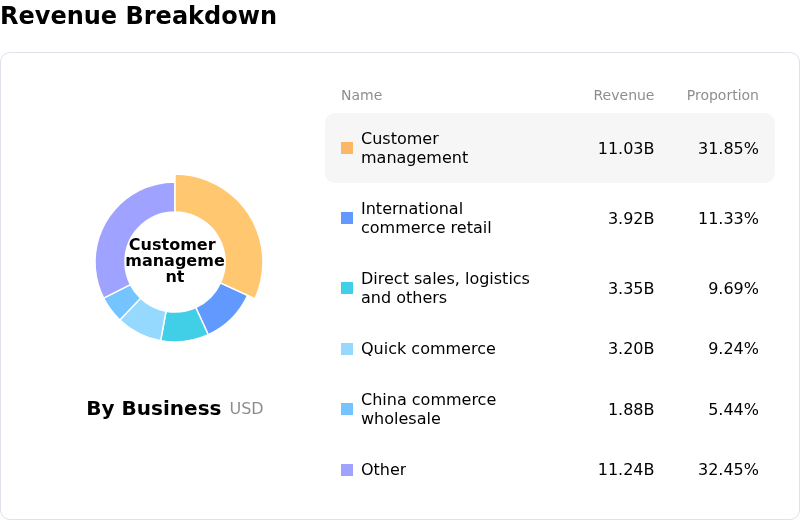Select the Quick commerce row label
The width and height of the screenshot is (800, 520).
427,349
